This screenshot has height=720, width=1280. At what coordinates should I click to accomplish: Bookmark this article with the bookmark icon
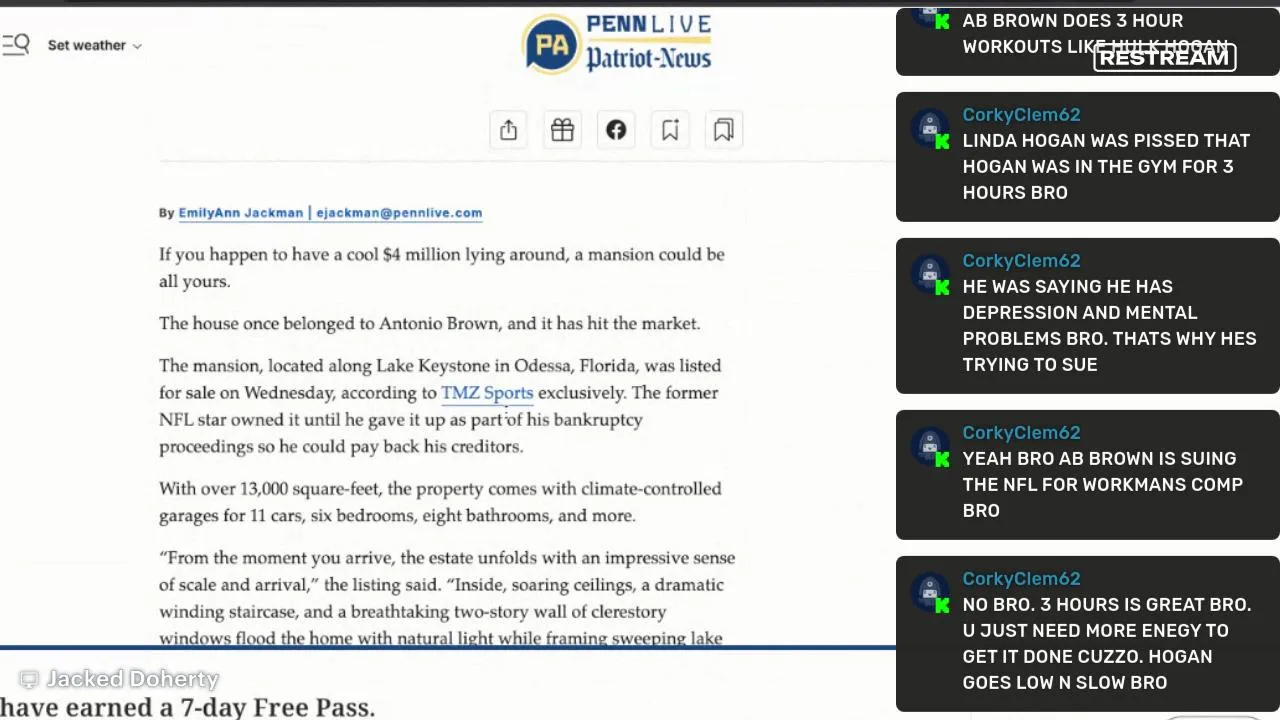[x=670, y=130]
